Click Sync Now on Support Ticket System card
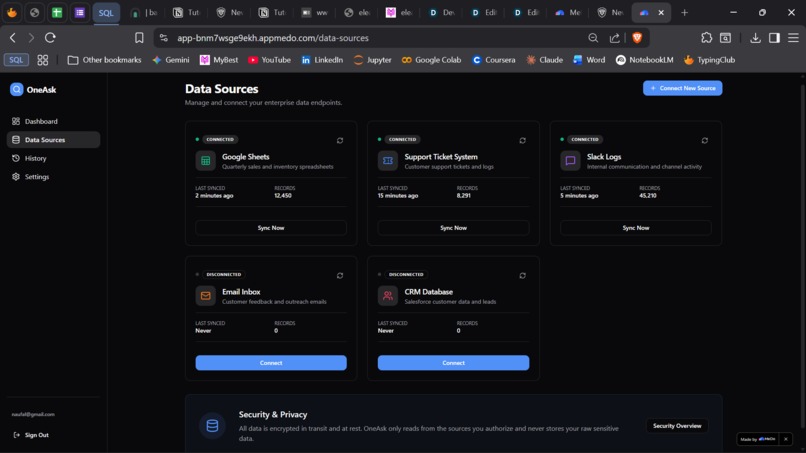 point(453,228)
